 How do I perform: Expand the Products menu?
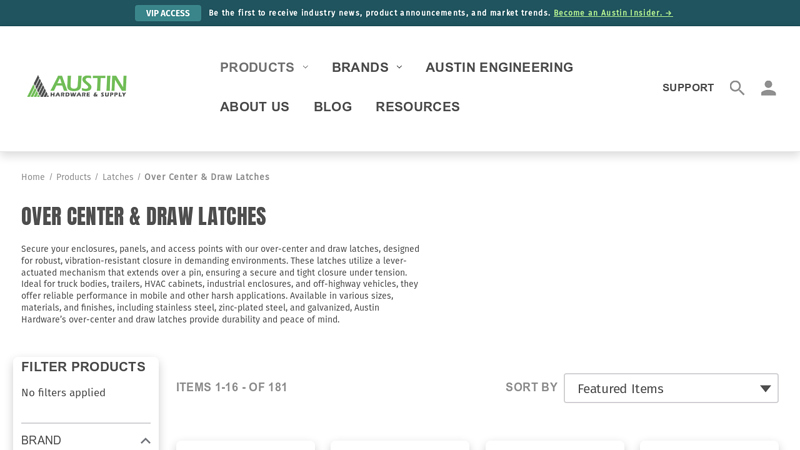257,67
